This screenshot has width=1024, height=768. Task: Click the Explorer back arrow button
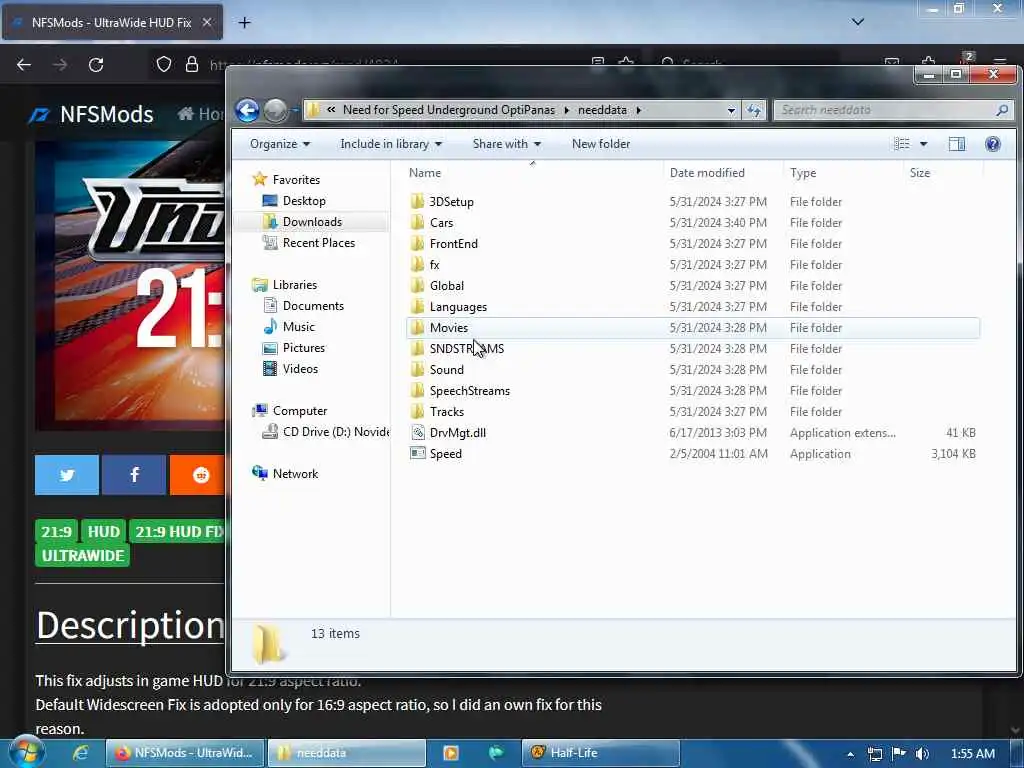click(x=247, y=110)
